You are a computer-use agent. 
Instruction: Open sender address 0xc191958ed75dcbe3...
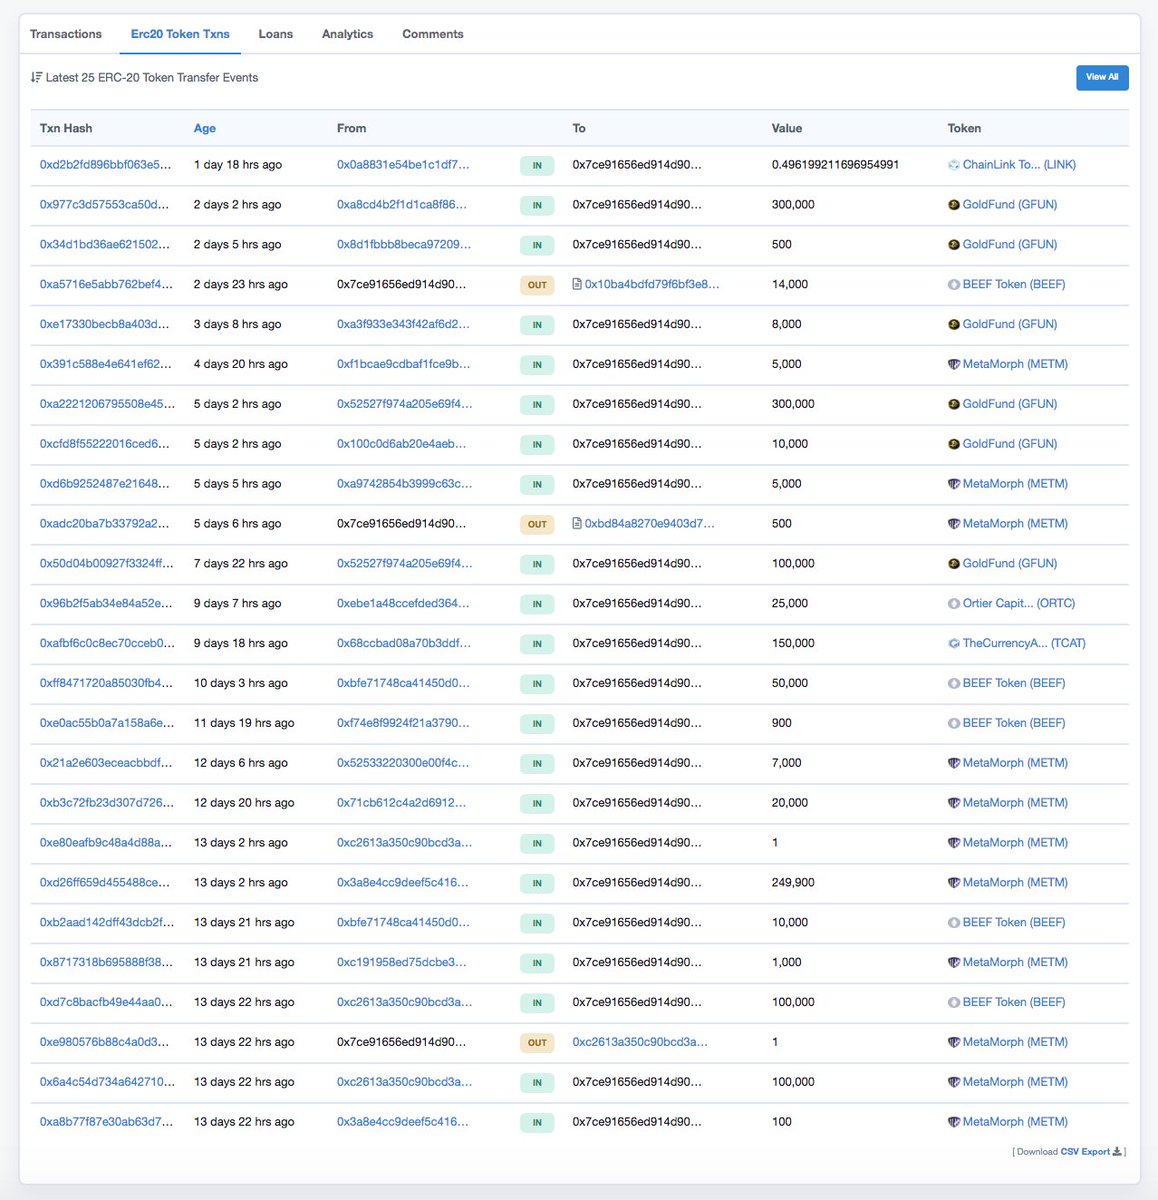[402, 963]
